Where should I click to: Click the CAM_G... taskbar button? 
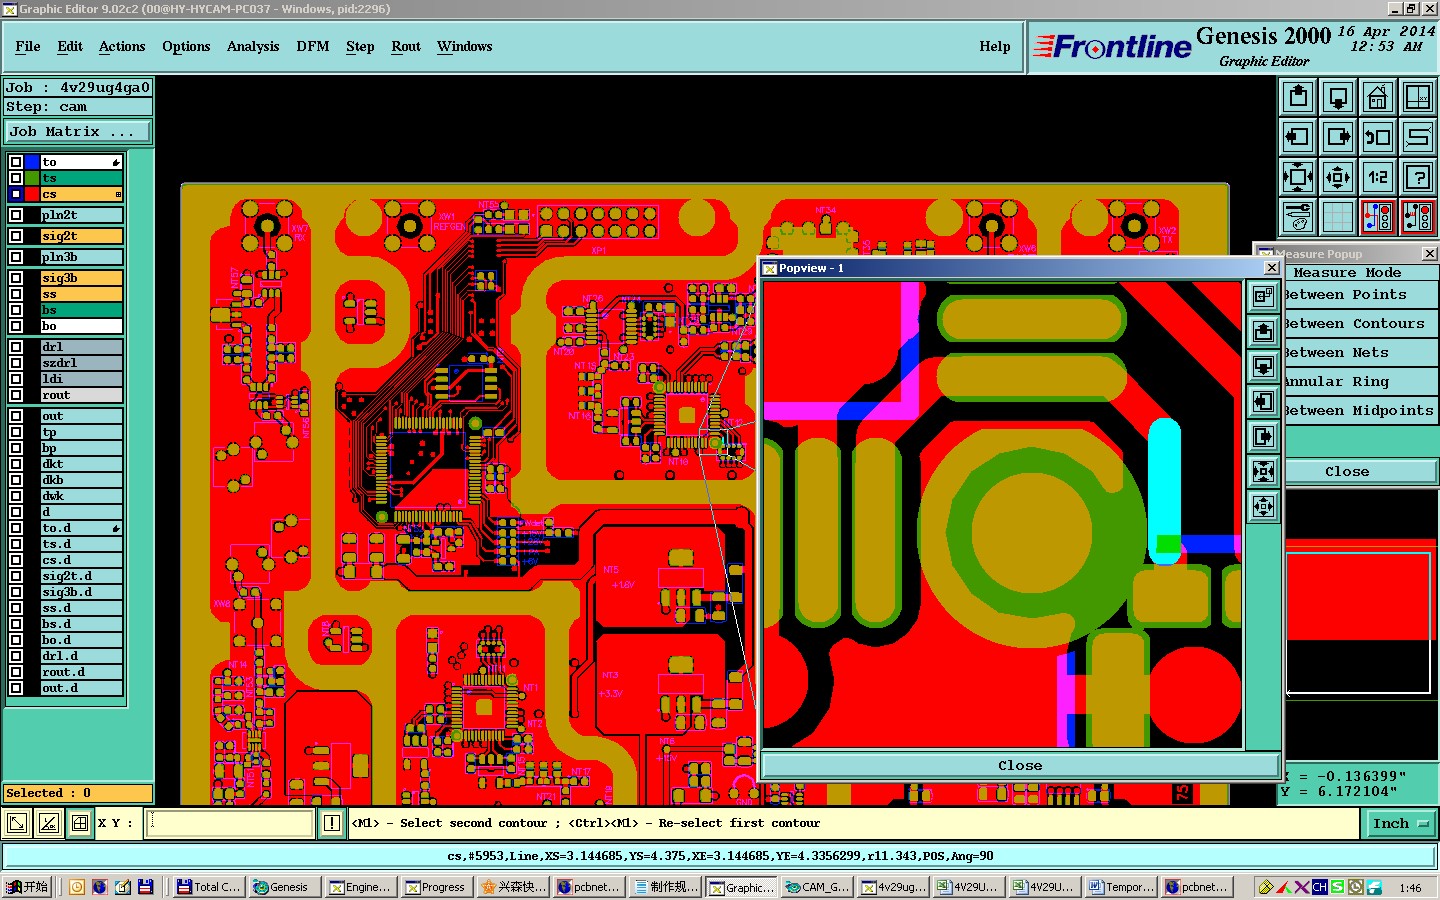click(x=817, y=887)
